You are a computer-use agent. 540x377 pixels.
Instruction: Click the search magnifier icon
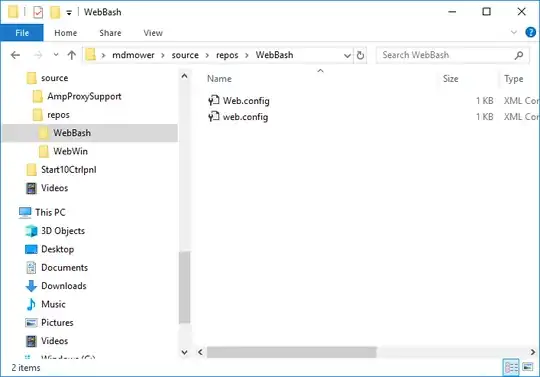click(x=519, y=55)
